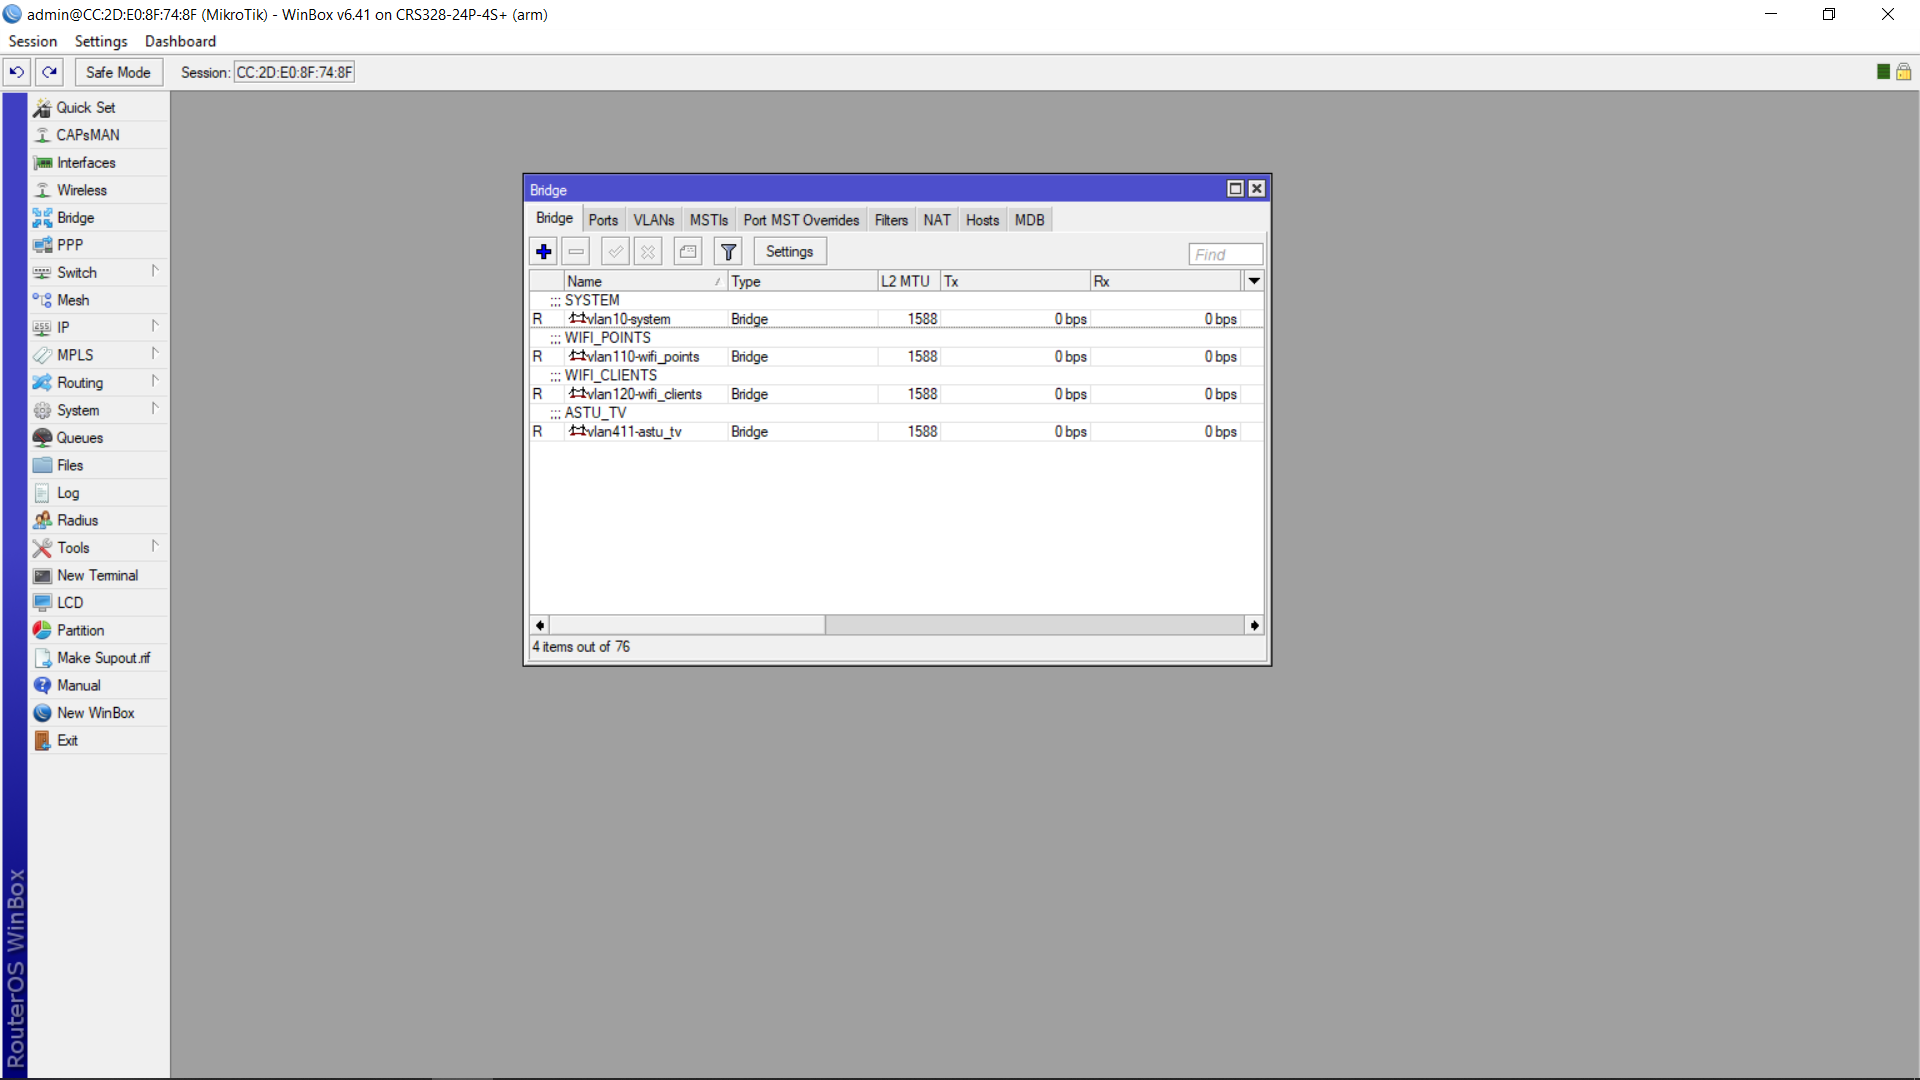This screenshot has height=1080, width=1920.
Task: Open Bridge from the sidebar
Action: pyautogui.click(x=98, y=217)
